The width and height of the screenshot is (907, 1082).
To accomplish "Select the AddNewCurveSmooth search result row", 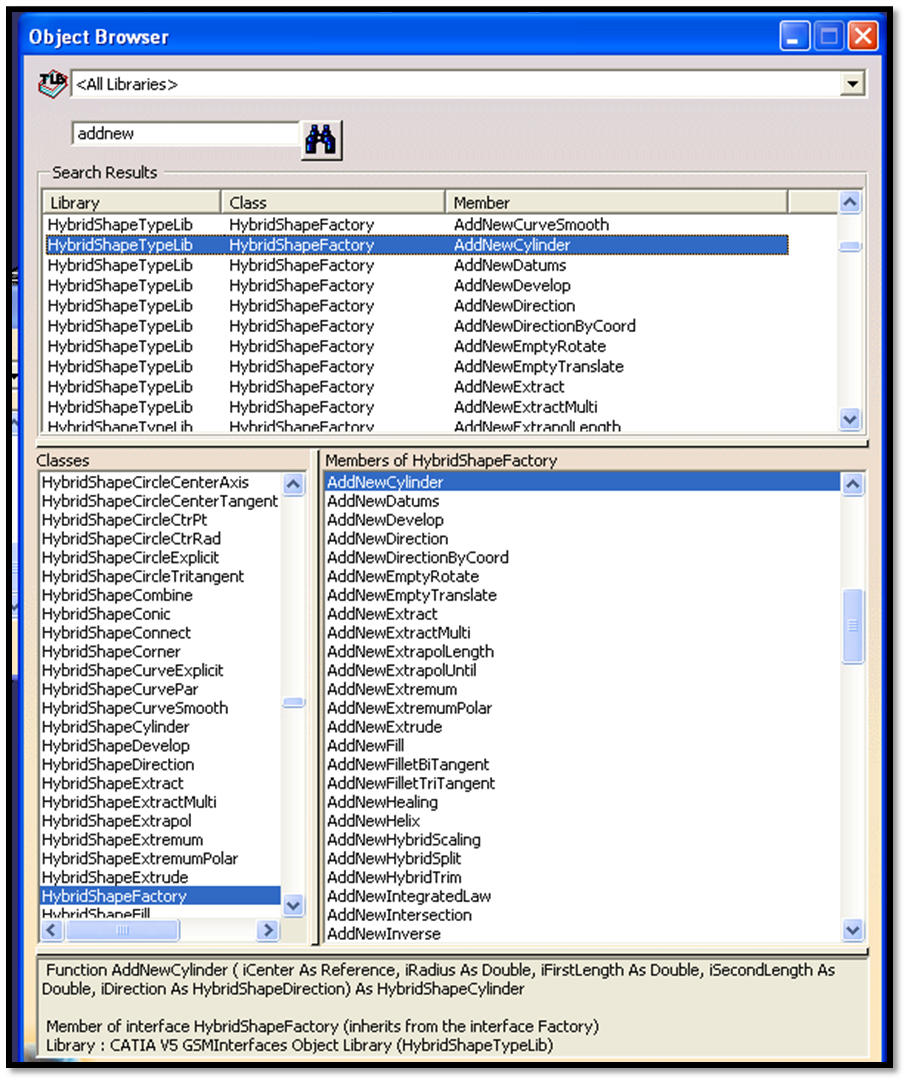I will click(417, 224).
